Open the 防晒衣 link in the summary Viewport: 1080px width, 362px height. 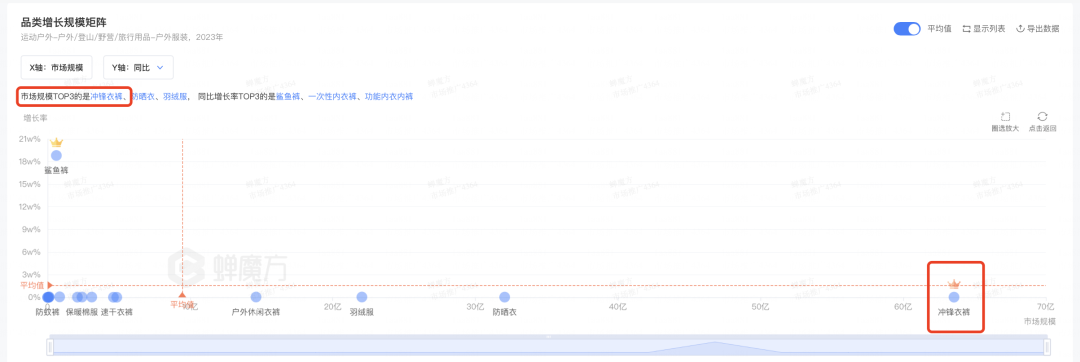143,97
